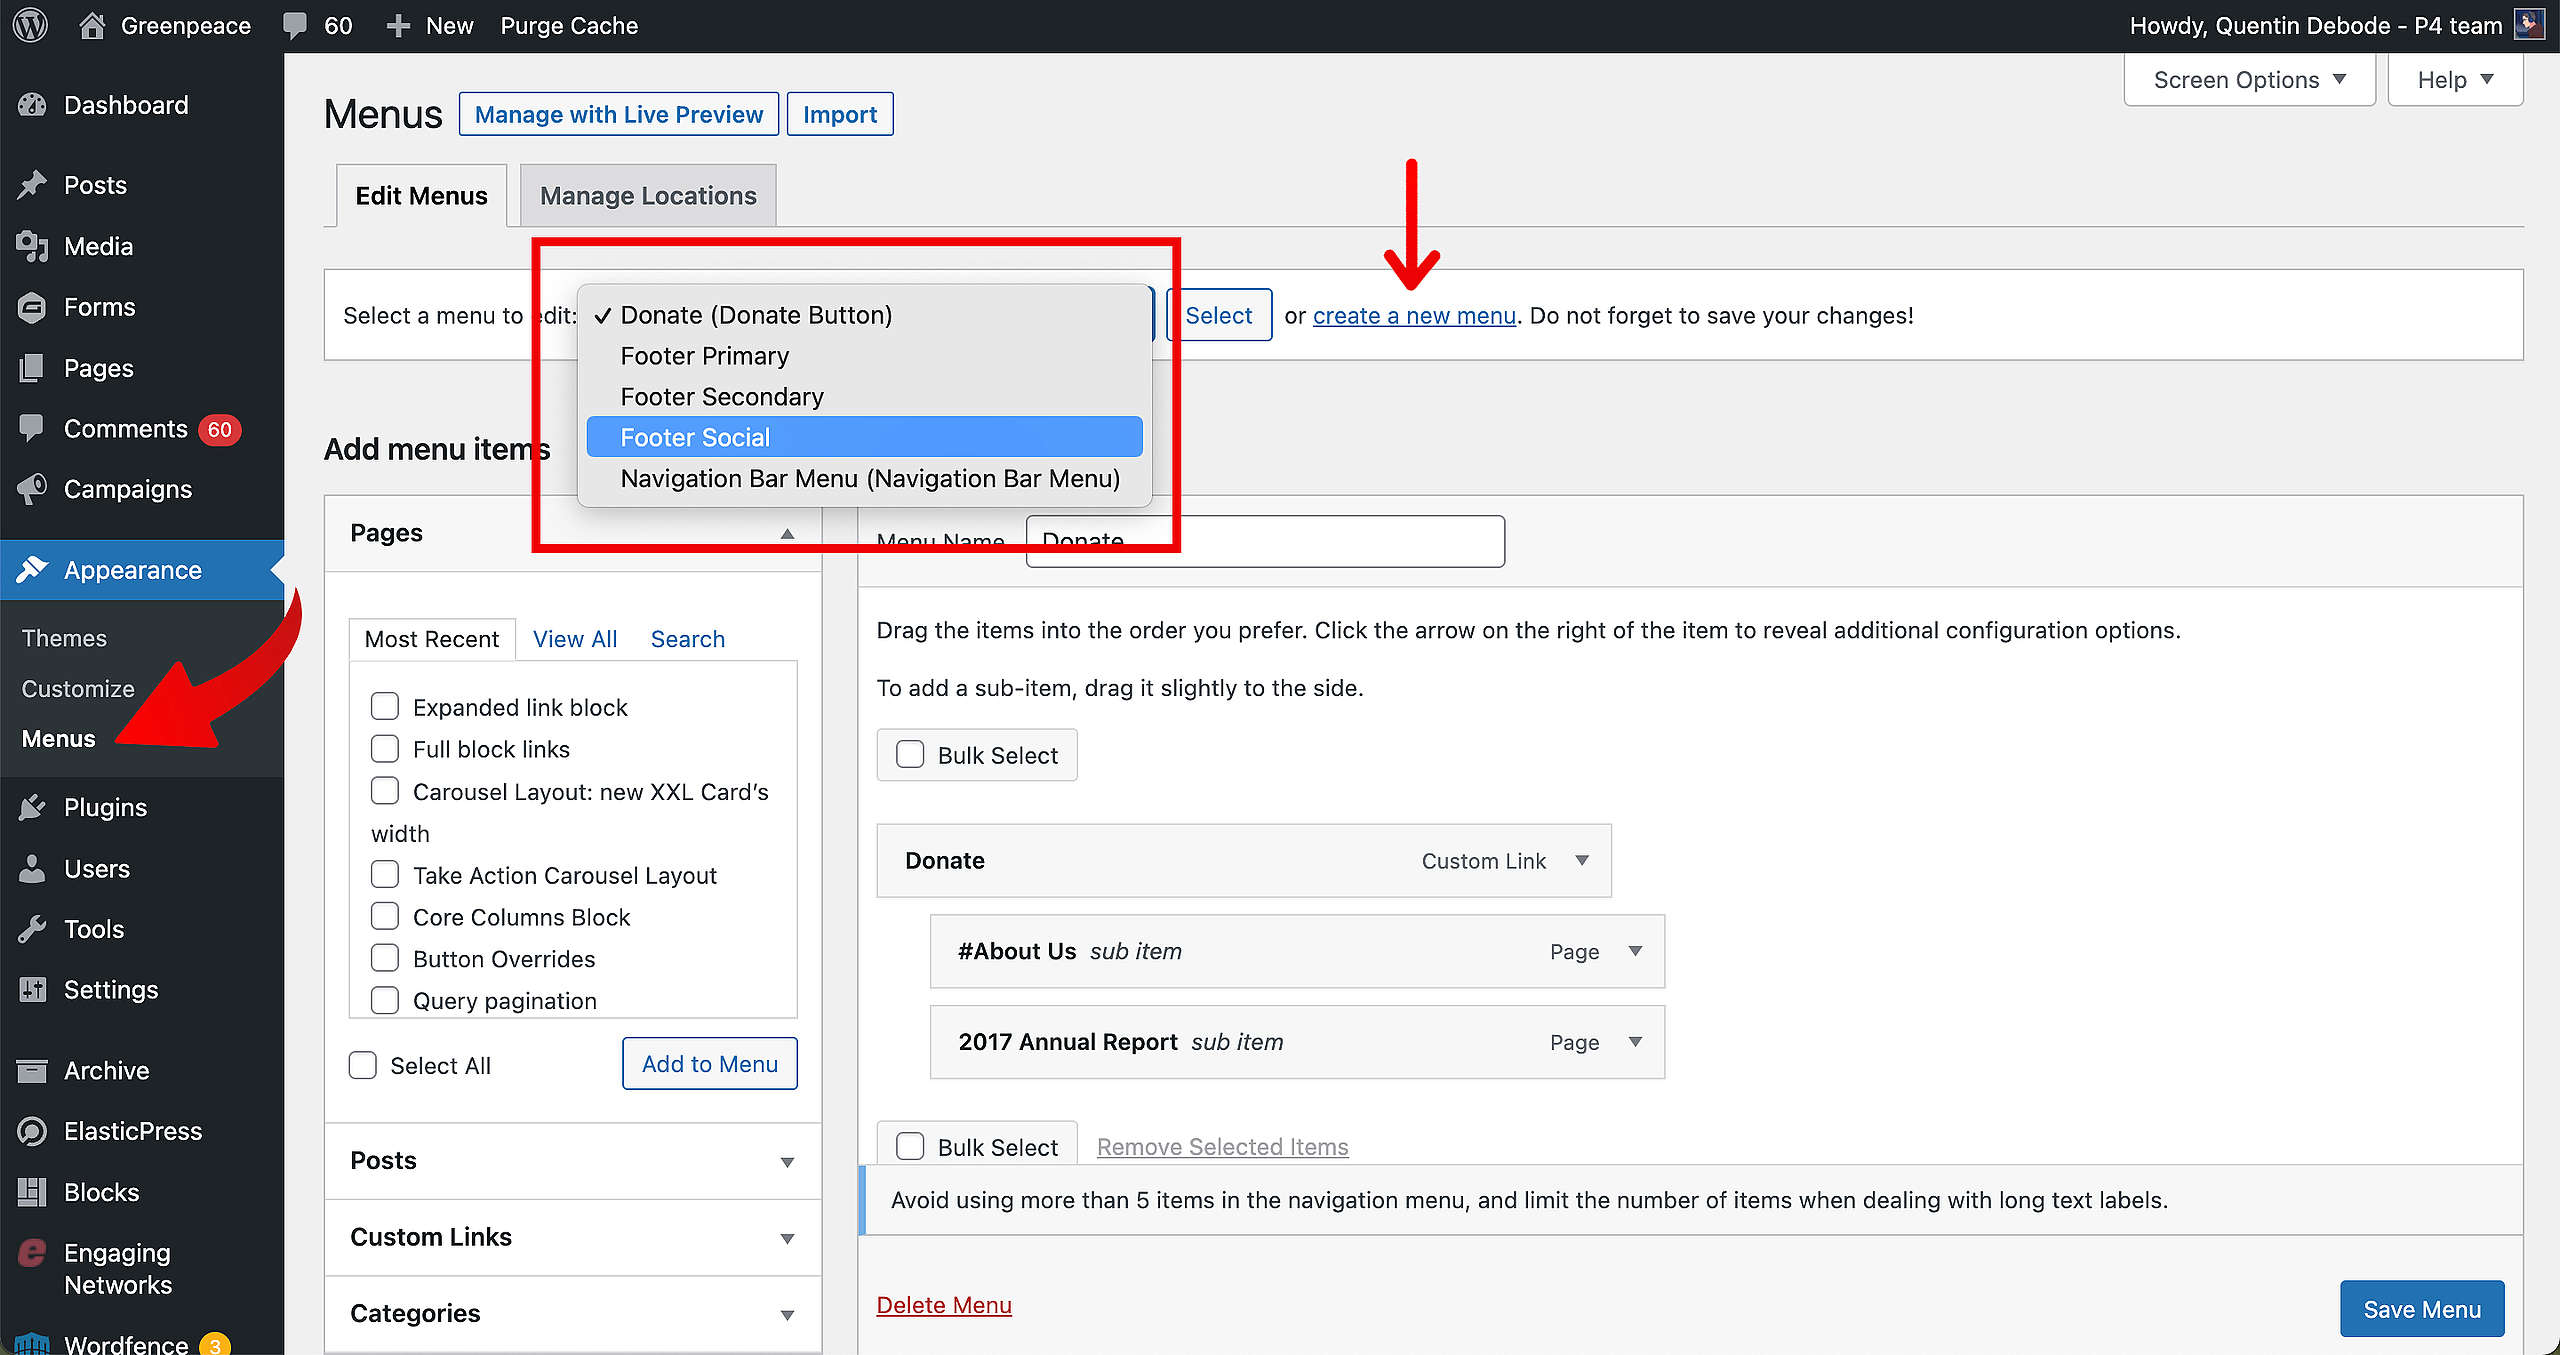This screenshot has width=2560, height=1355.
Task: Check the Donate (Donate Button) menu option
Action: point(865,315)
